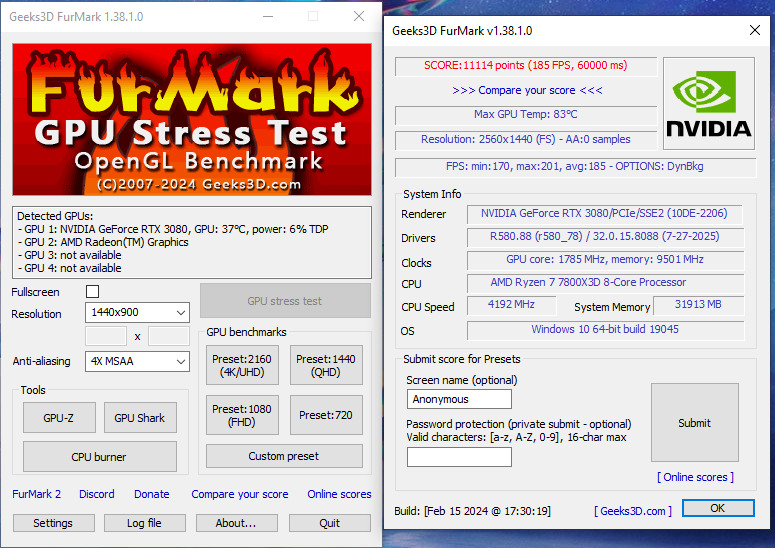Run the Preset:1080 (FHD) benchmark
Image resolution: width=776 pixels, height=549 pixels.
[x=242, y=415]
